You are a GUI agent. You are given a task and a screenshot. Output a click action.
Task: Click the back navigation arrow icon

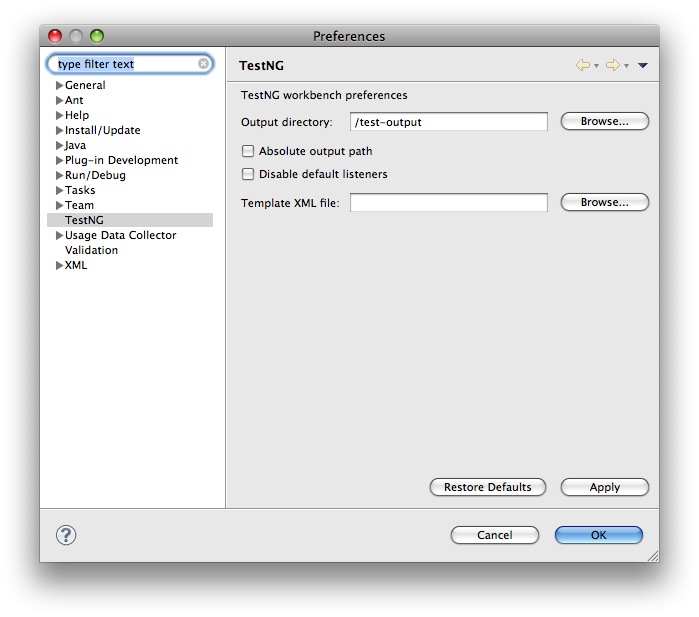click(582, 65)
